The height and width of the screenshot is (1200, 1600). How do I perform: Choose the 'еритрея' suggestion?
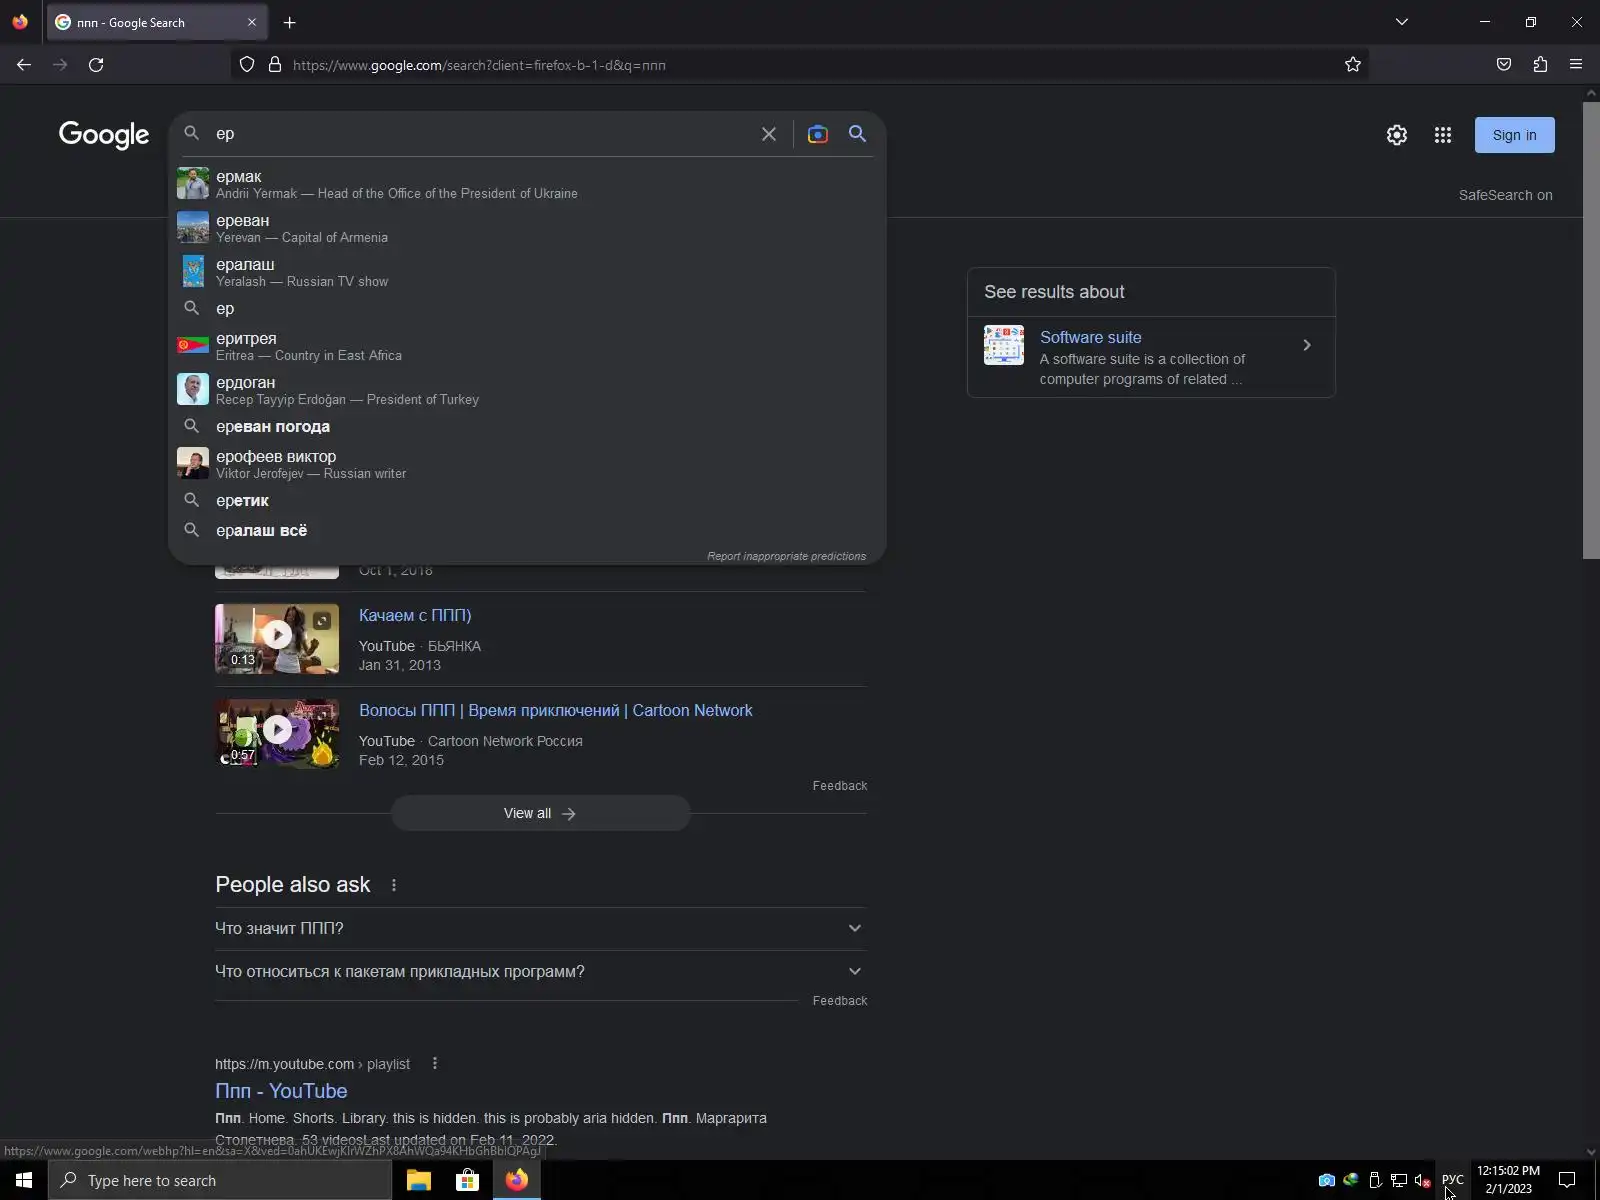click(527, 346)
